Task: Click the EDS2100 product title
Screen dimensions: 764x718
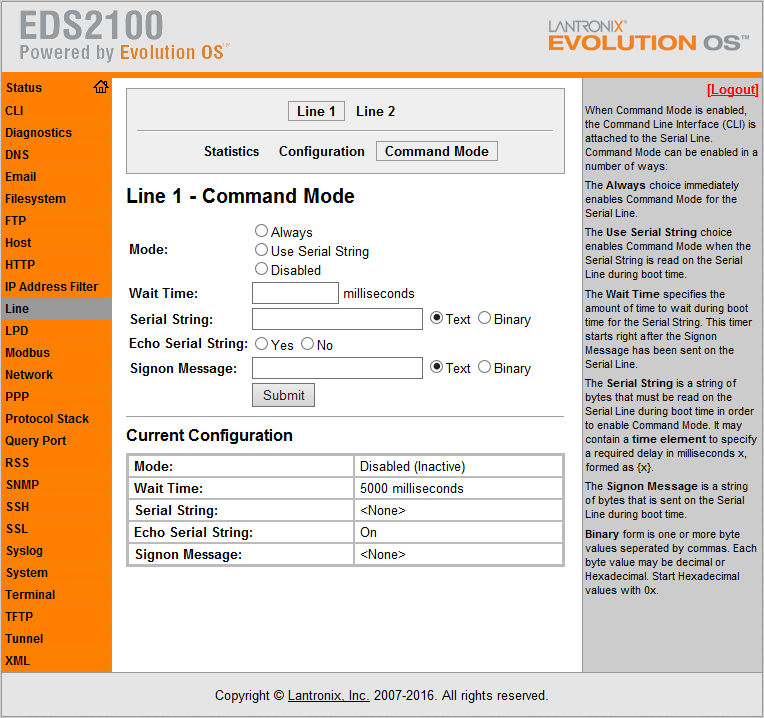Action: [x=91, y=25]
